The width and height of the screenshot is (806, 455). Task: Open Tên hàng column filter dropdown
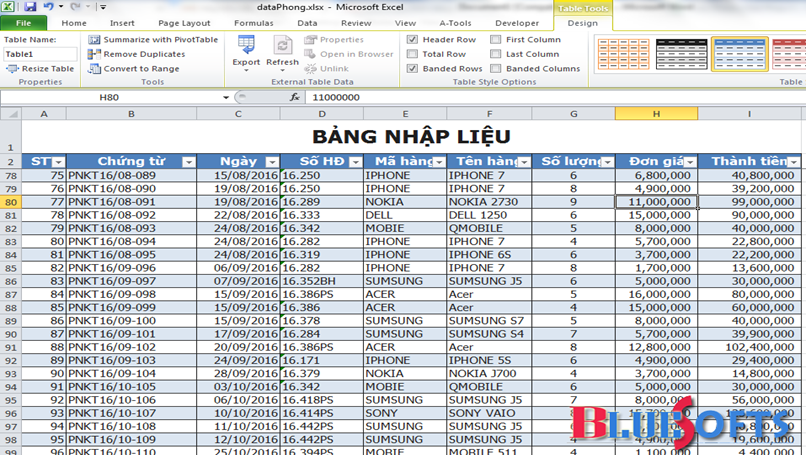point(524,162)
